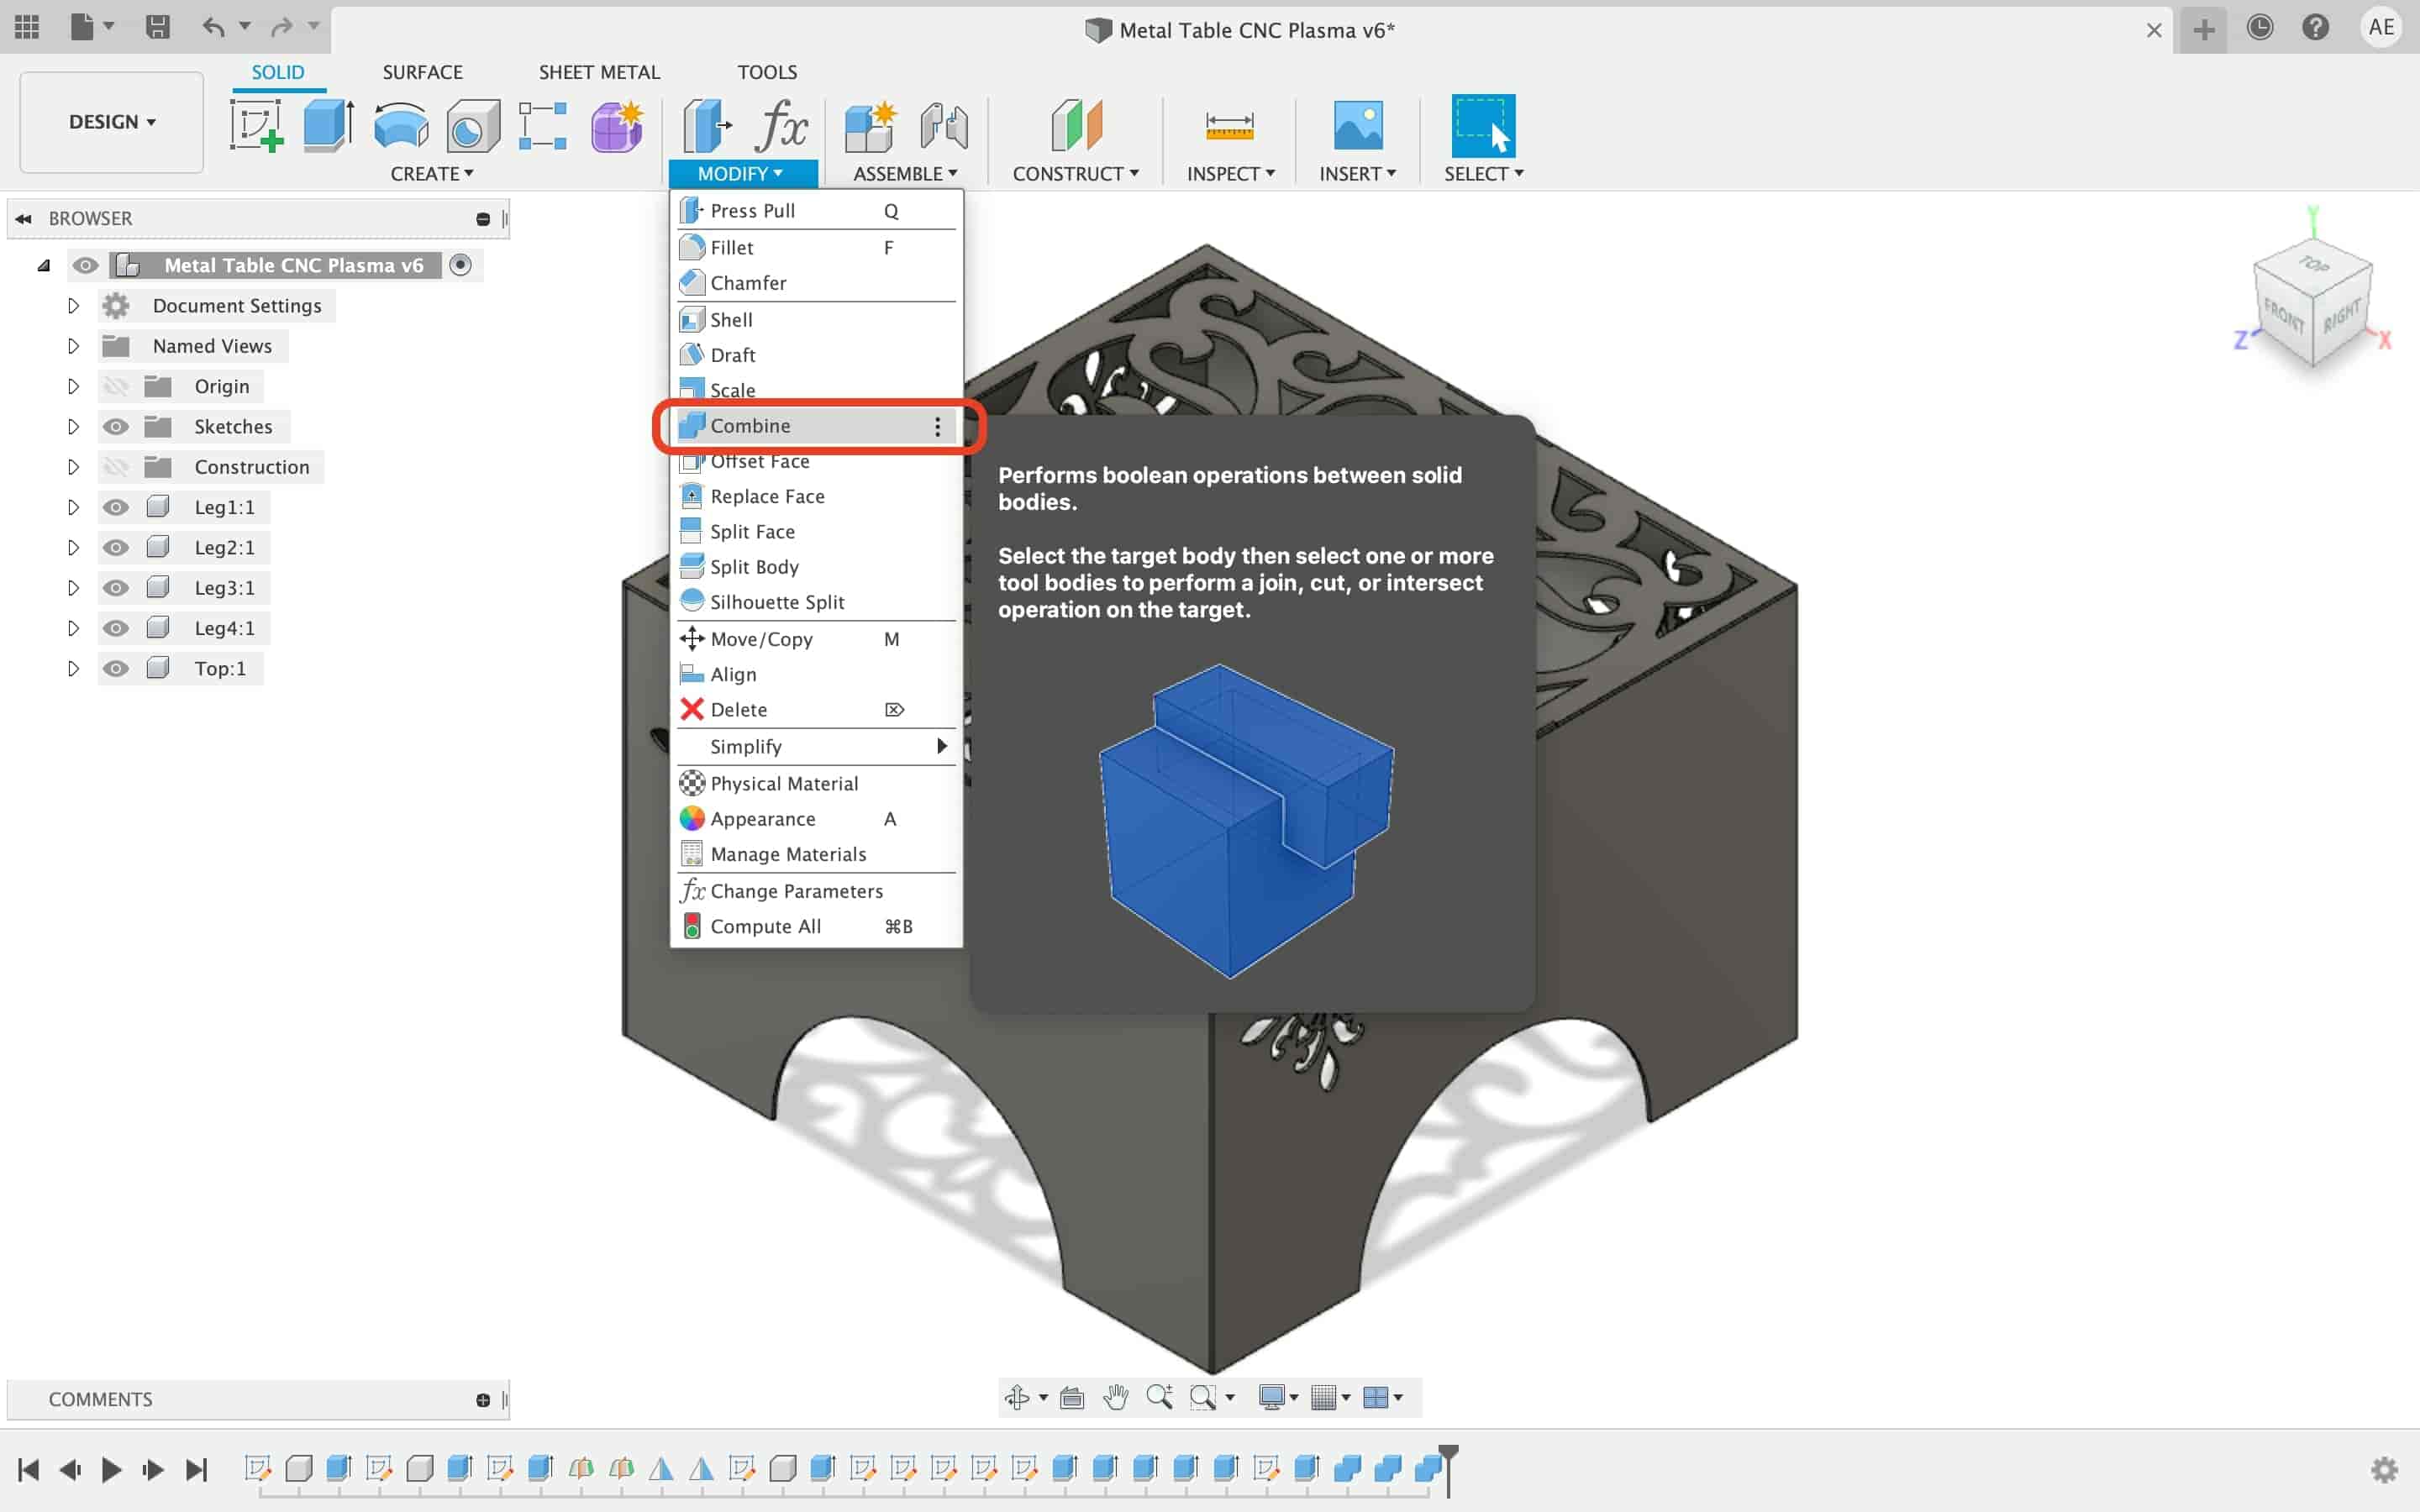
Task: Open the new design tab plus button
Action: pos(2203,30)
